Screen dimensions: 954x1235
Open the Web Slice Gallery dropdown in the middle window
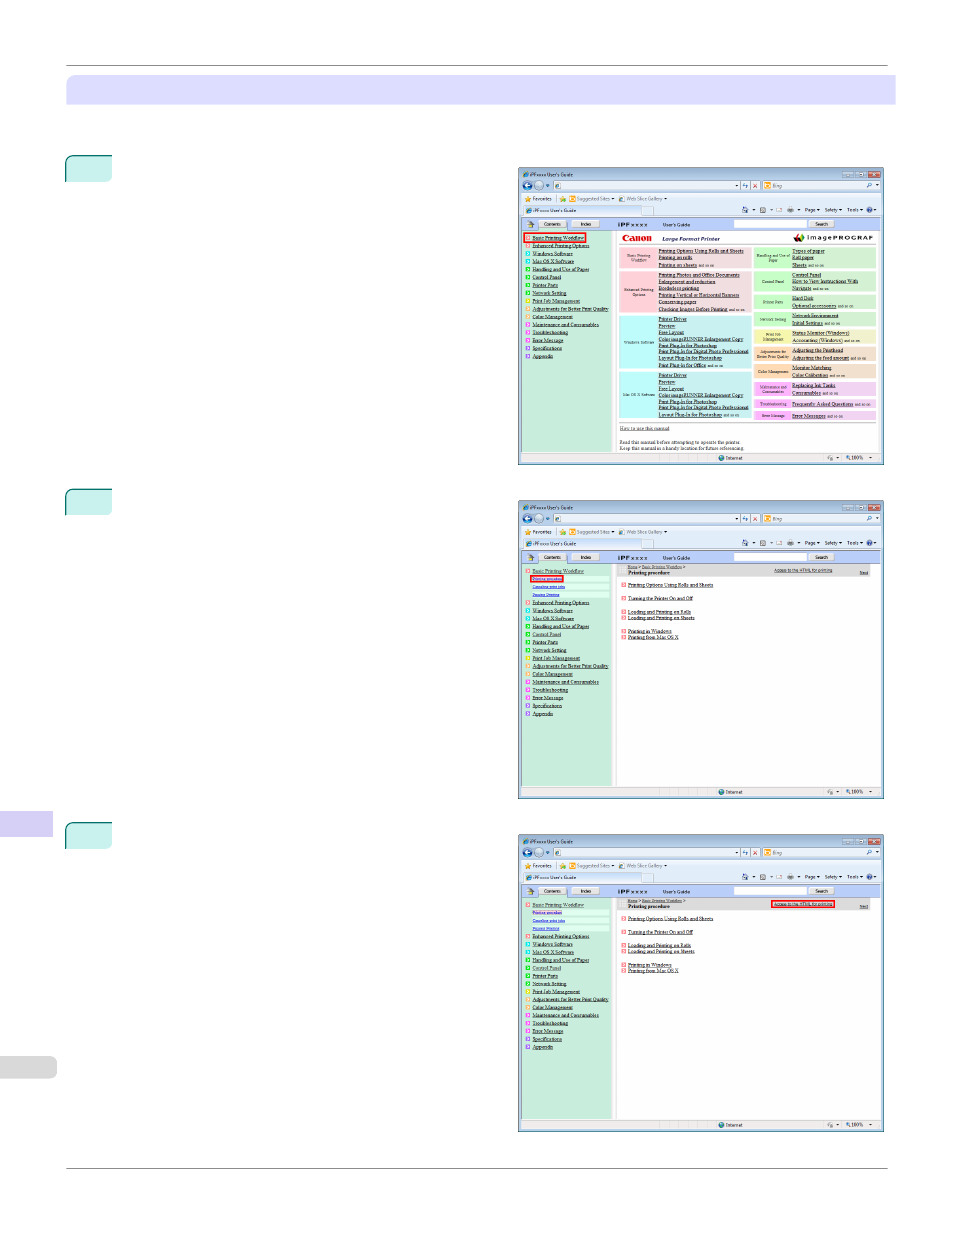(643, 532)
